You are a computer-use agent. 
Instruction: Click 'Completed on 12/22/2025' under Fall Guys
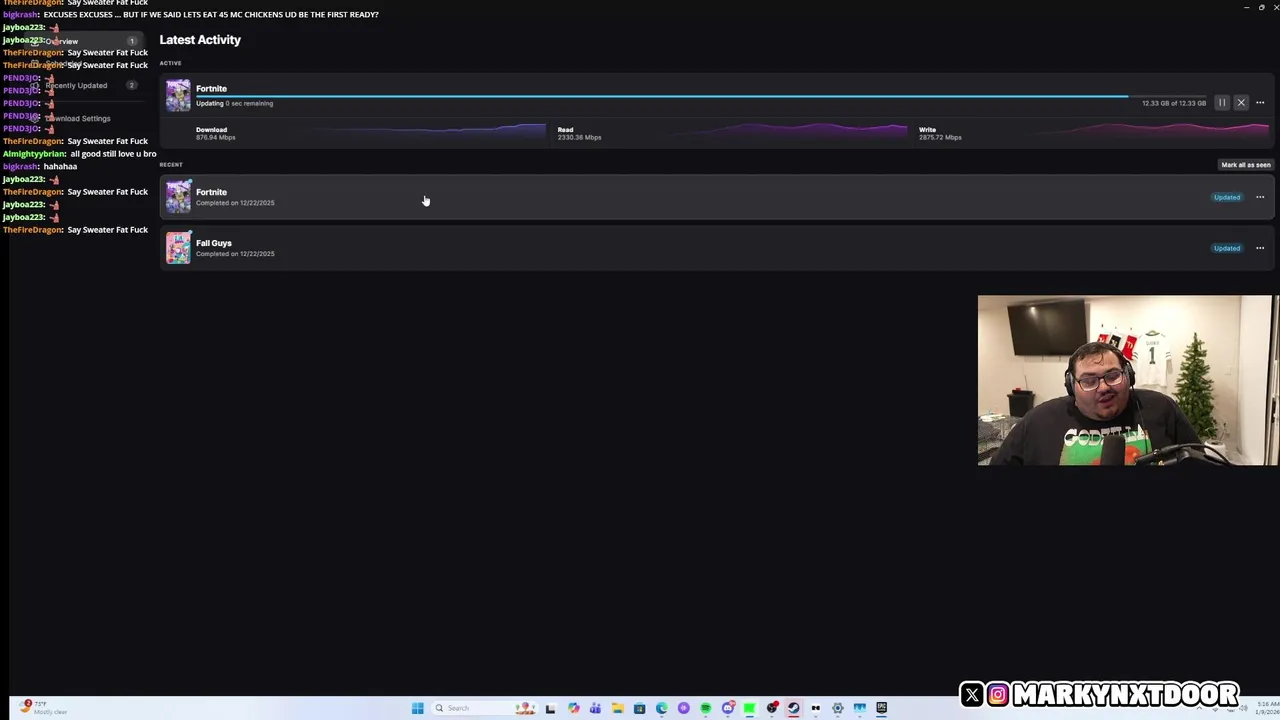click(235, 254)
